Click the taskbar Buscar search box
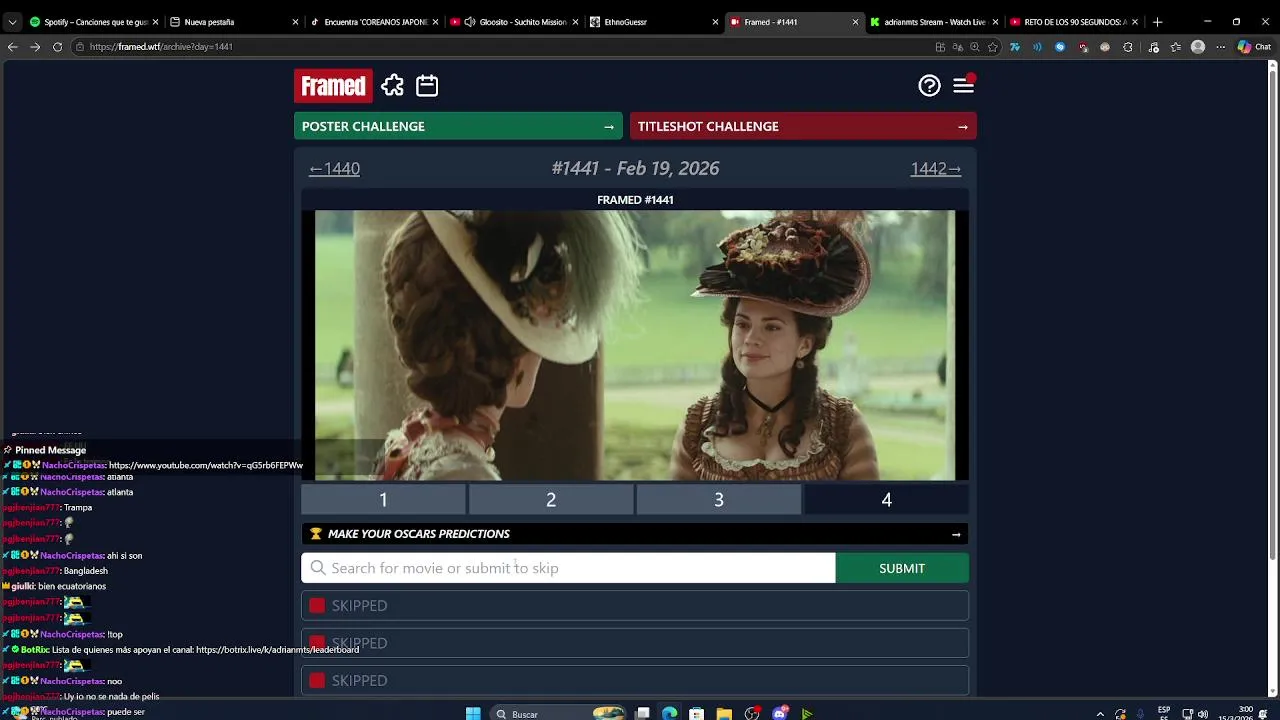Viewport: 1280px width, 720px height. (x=560, y=714)
